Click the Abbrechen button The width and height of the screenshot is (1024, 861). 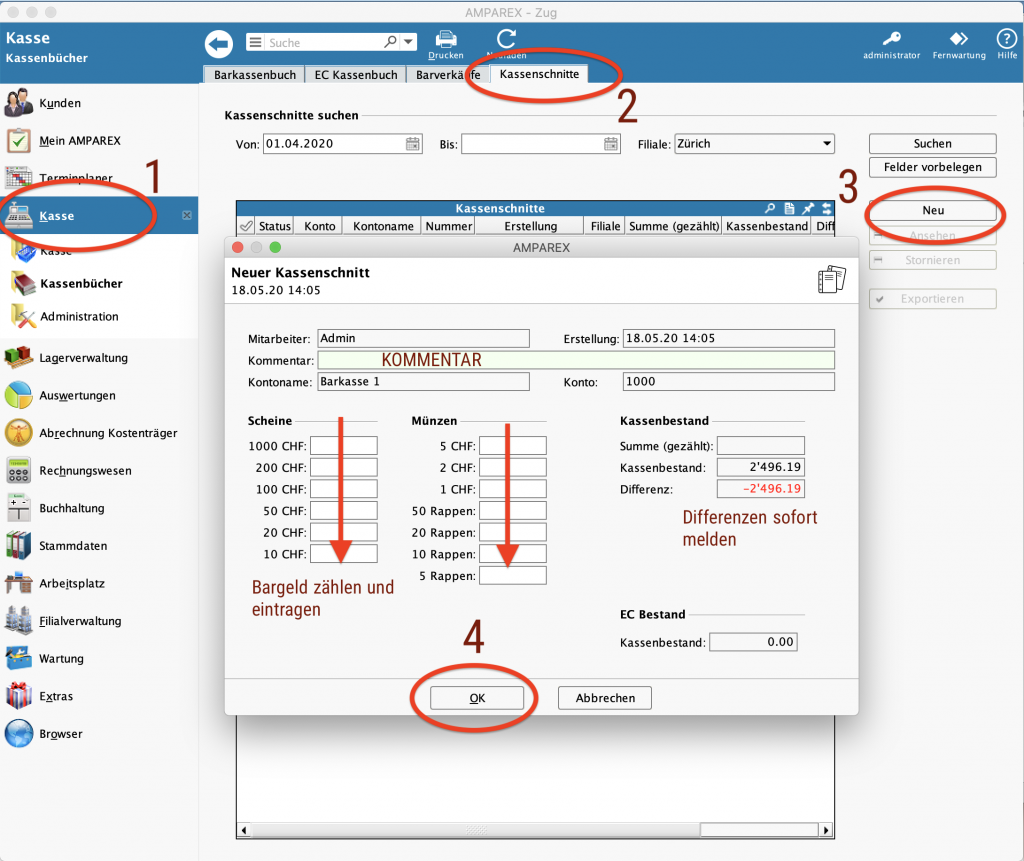(605, 698)
